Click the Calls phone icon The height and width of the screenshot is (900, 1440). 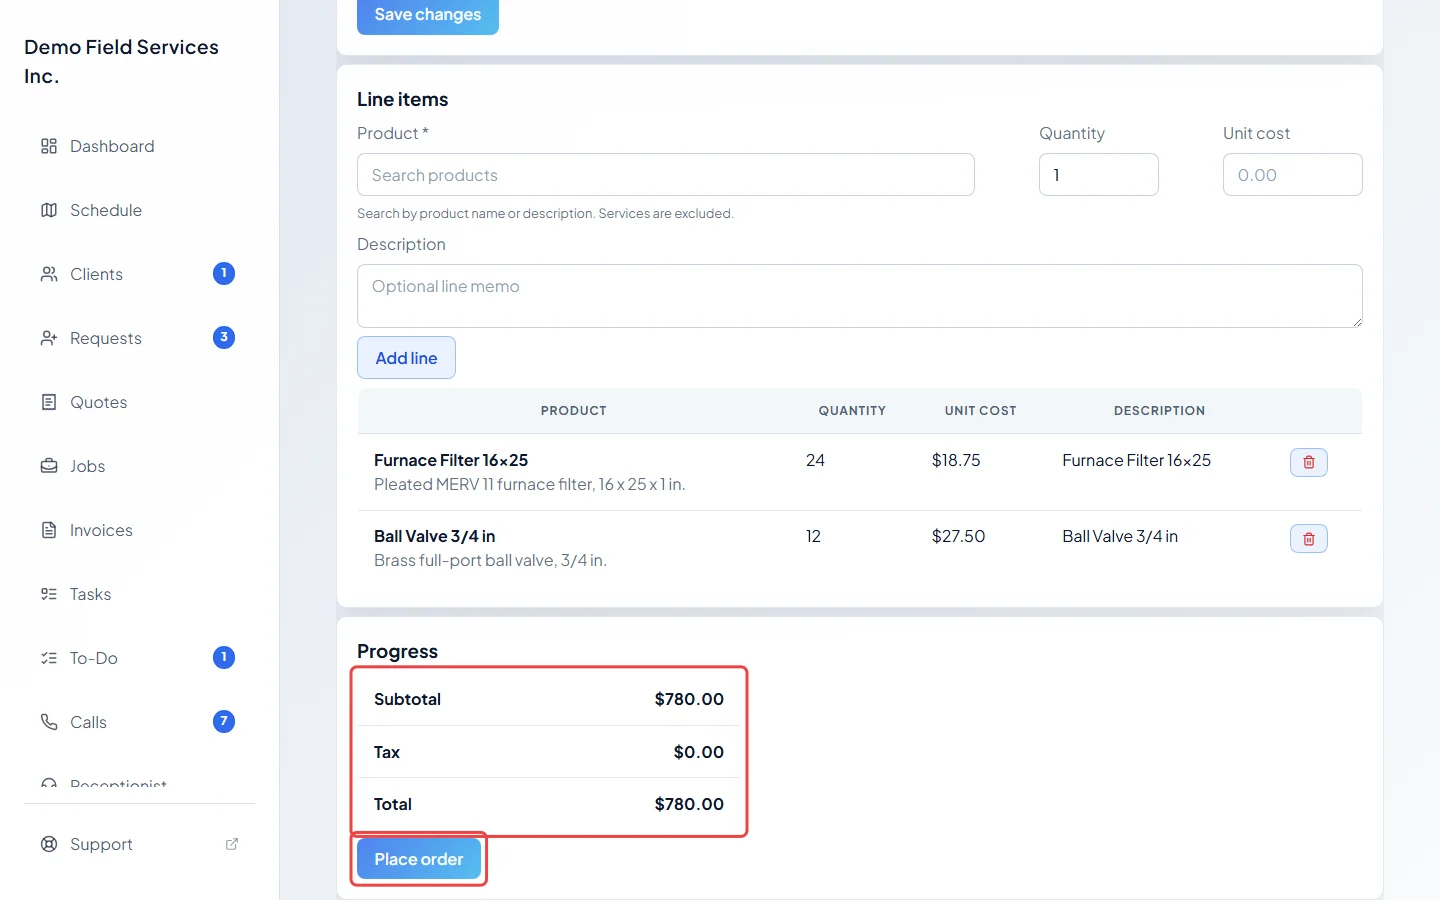pos(49,722)
